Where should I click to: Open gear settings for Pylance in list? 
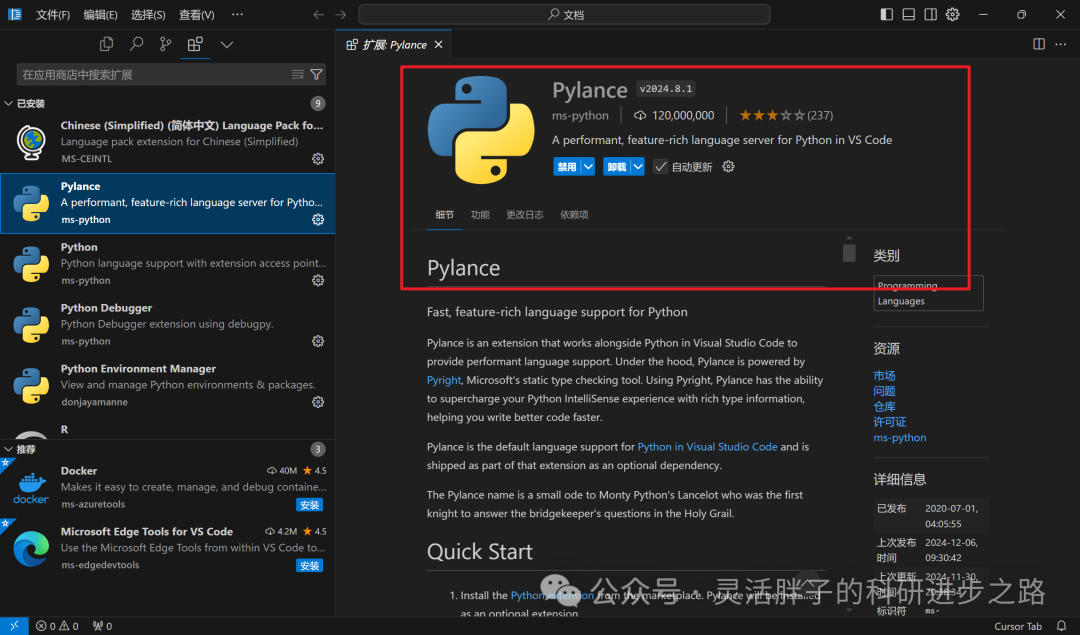(x=318, y=219)
